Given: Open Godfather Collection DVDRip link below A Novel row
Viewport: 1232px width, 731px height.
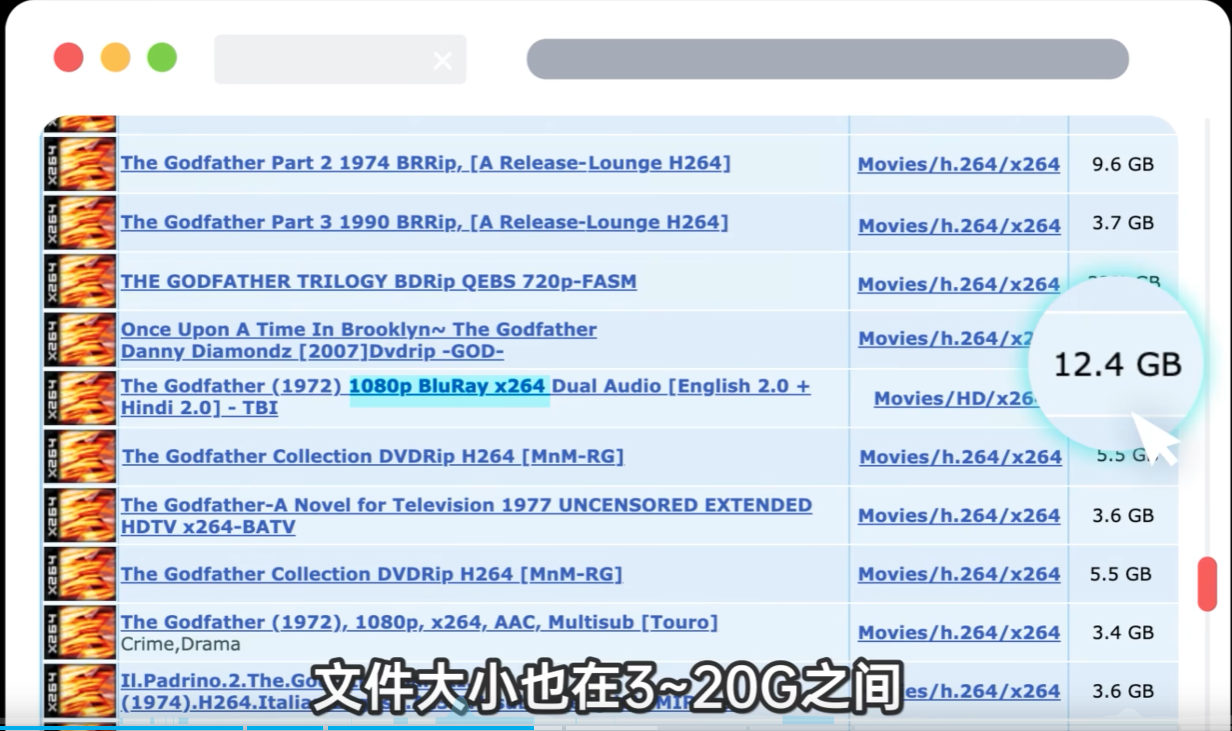Looking at the screenshot, I should pos(372,574).
